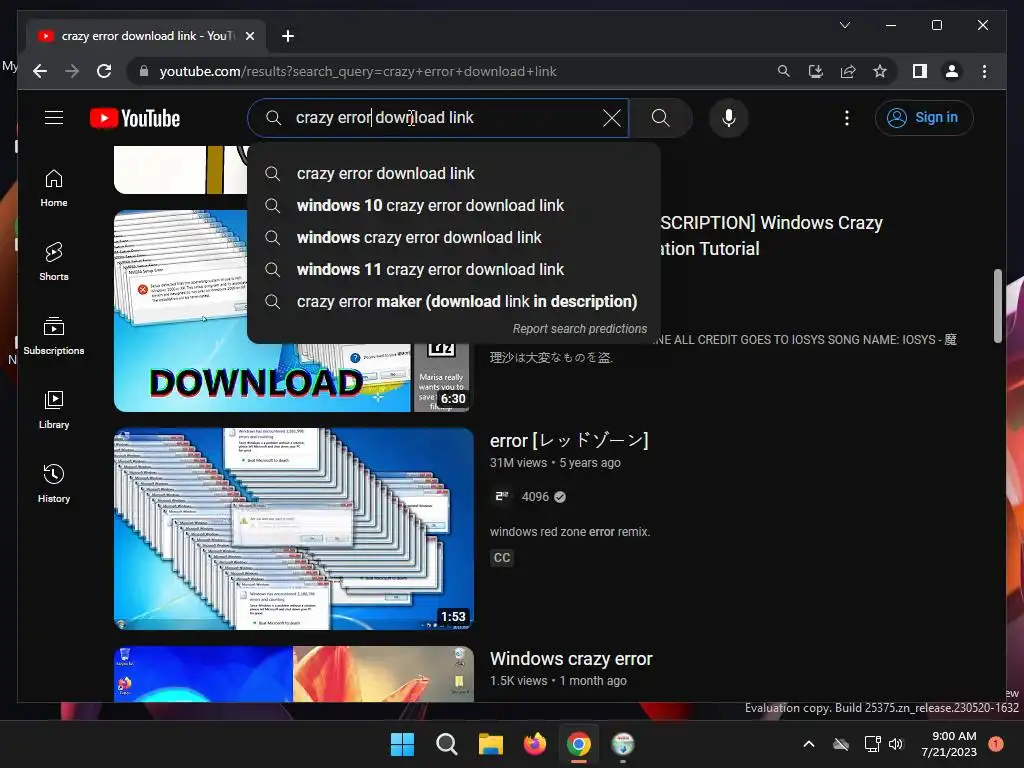Start voice search with microphone

click(x=729, y=118)
